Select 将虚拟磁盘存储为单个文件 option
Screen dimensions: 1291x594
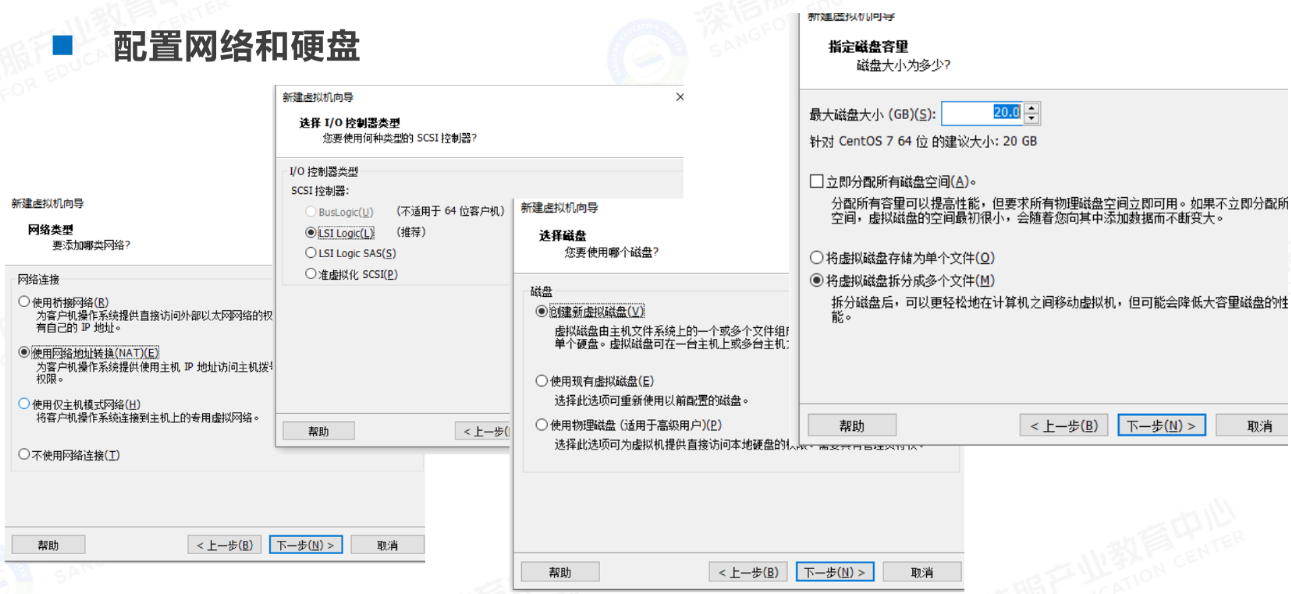(816, 258)
